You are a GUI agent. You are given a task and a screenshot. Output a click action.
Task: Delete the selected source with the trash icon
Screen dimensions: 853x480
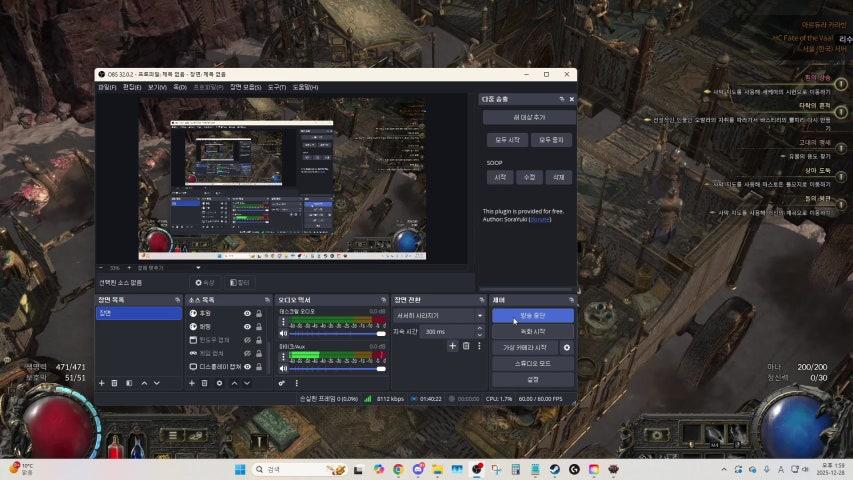click(x=205, y=383)
